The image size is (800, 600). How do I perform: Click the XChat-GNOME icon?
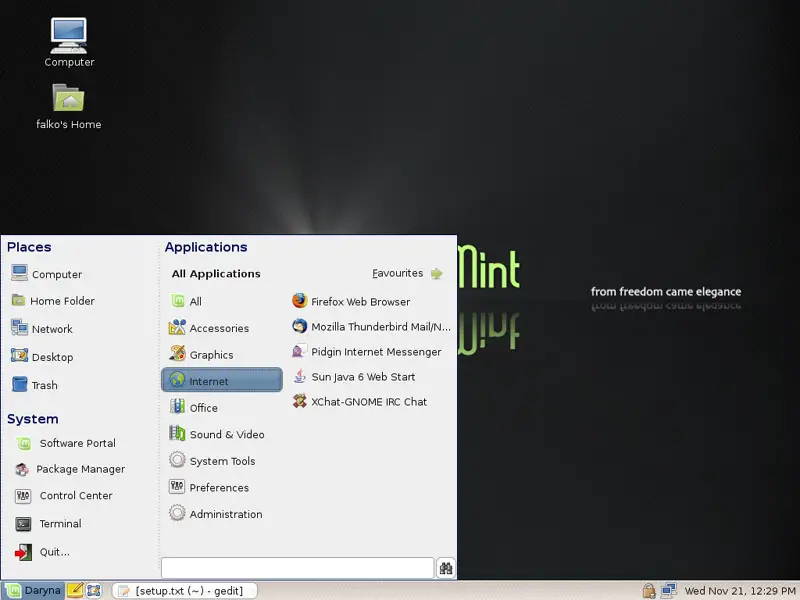[x=299, y=401]
